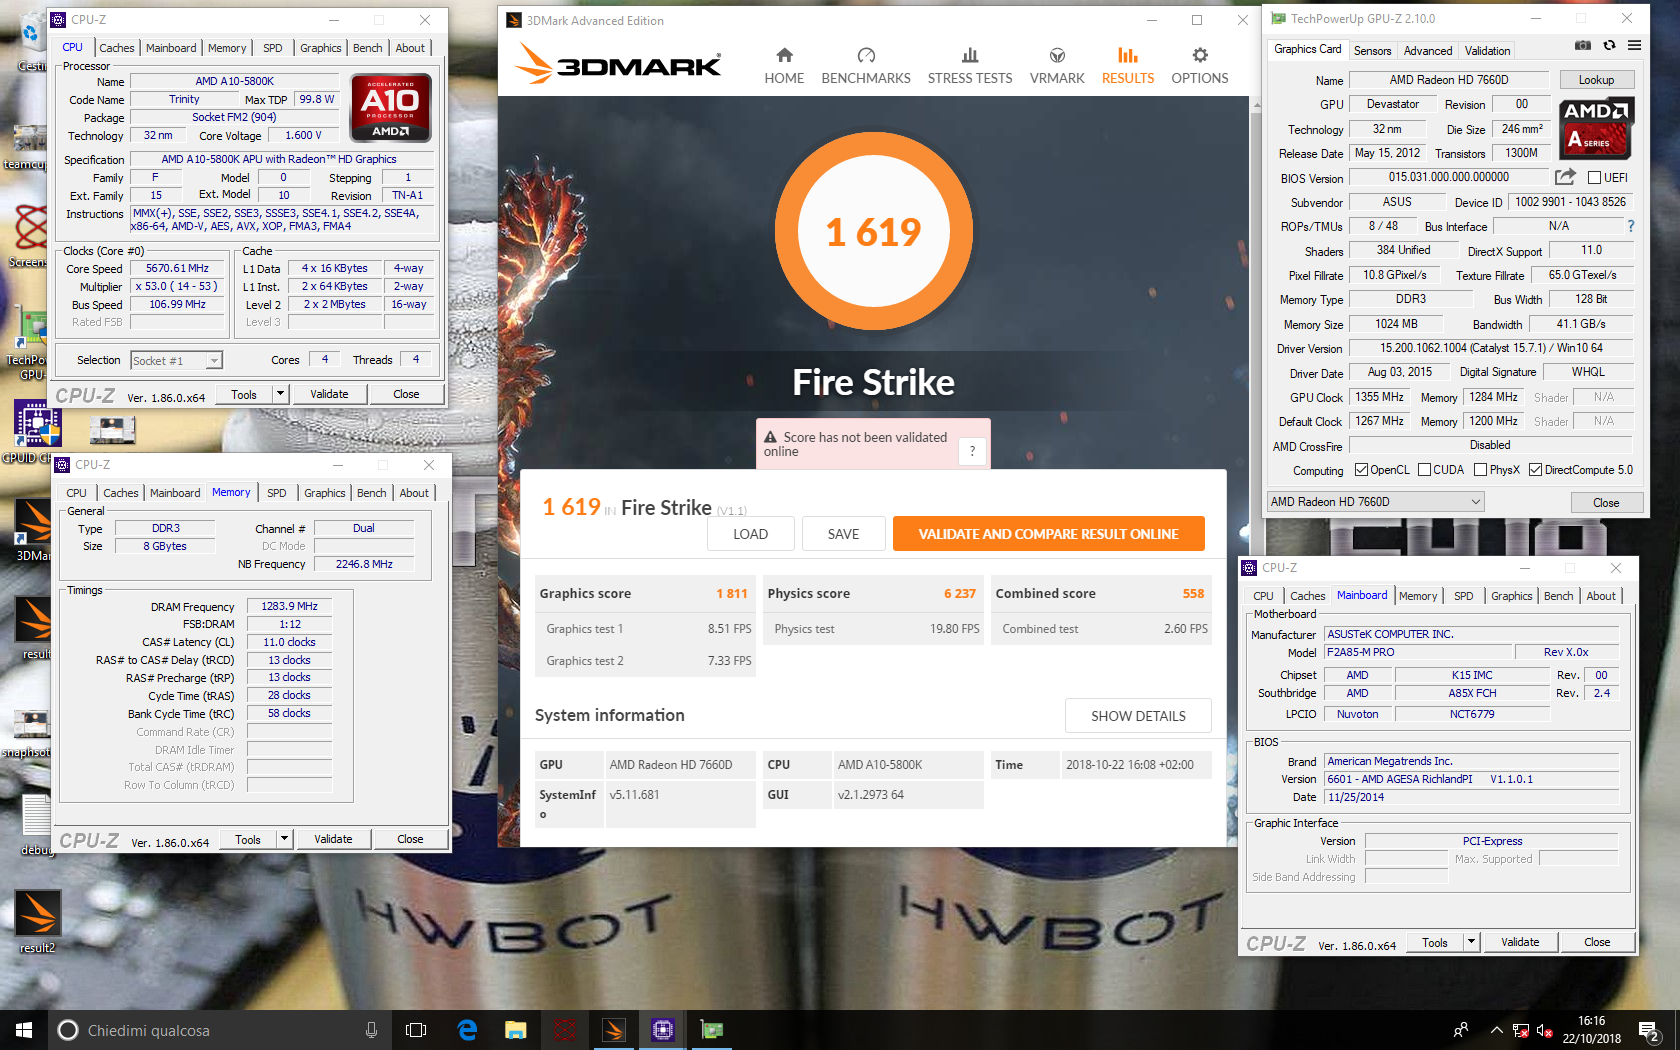Image resolution: width=1680 pixels, height=1050 pixels.
Task: Expand Tools dropdown arrow in Mainboard CPU-Z window
Action: tap(1471, 942)
